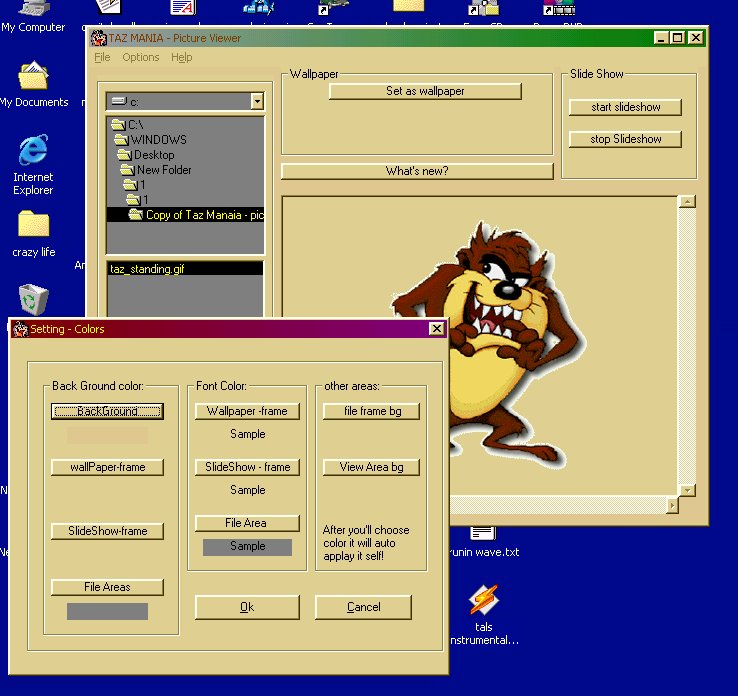Open Internet Explorer desktop icon
The image size is (738, 696).
(x=33, y=152)
